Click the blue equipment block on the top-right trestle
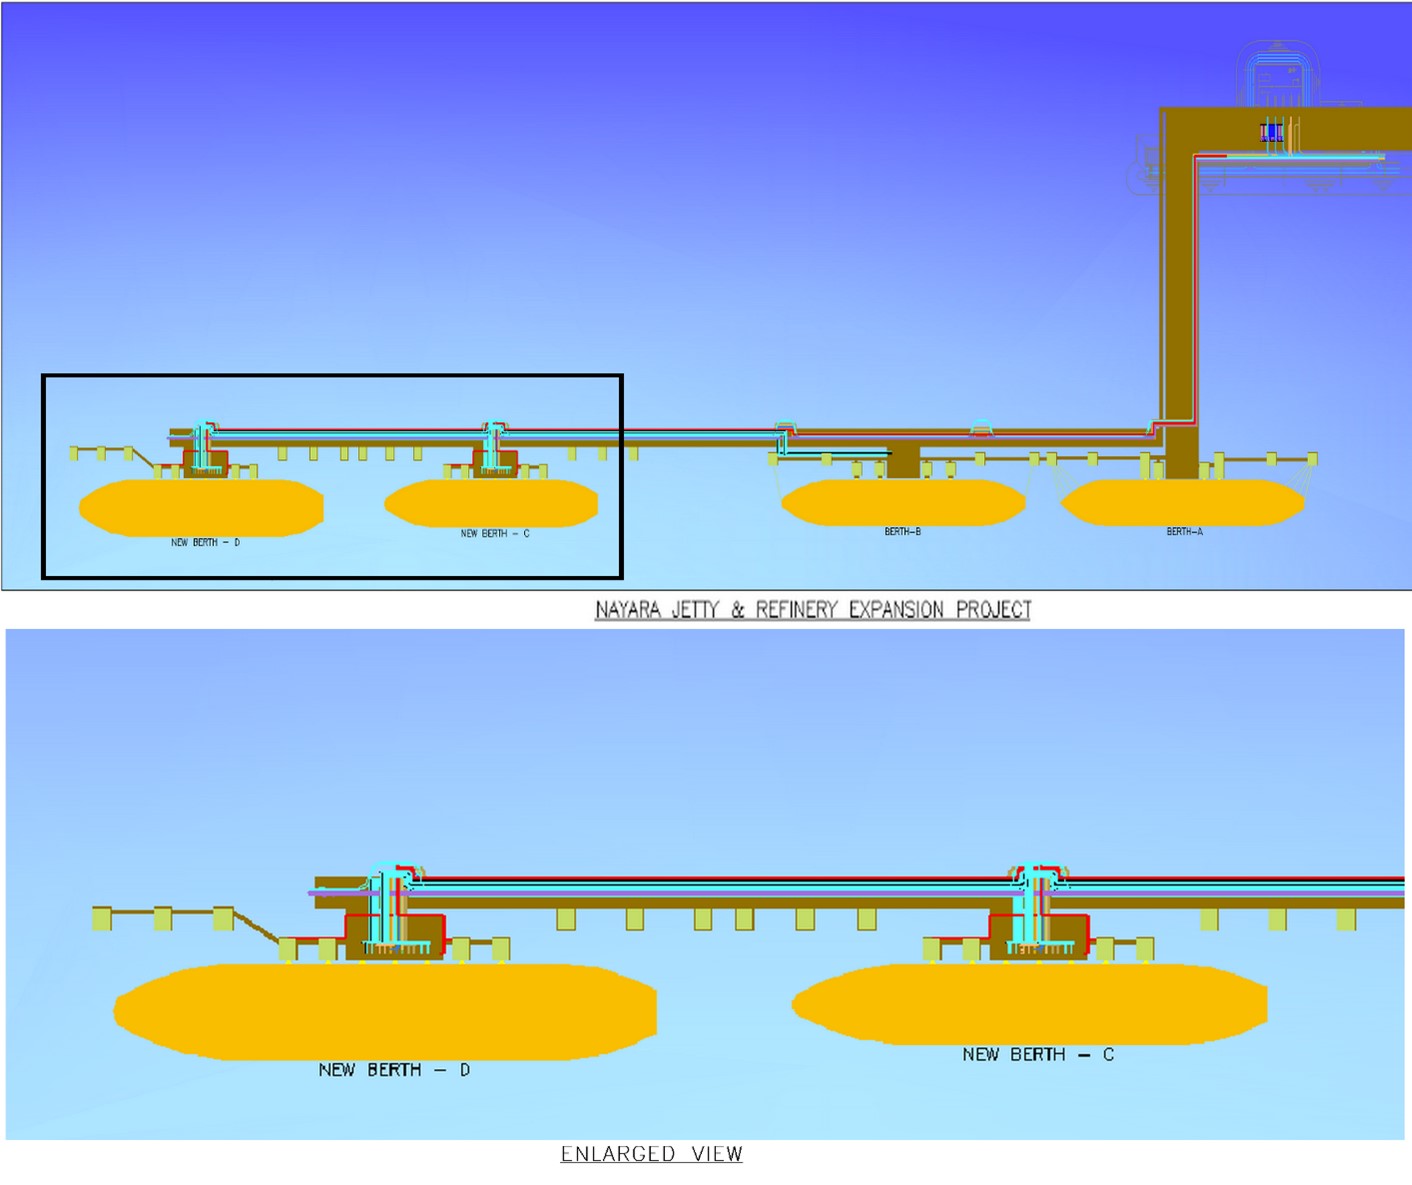The image size is (1412, 1185). (x=1271, y=132)
